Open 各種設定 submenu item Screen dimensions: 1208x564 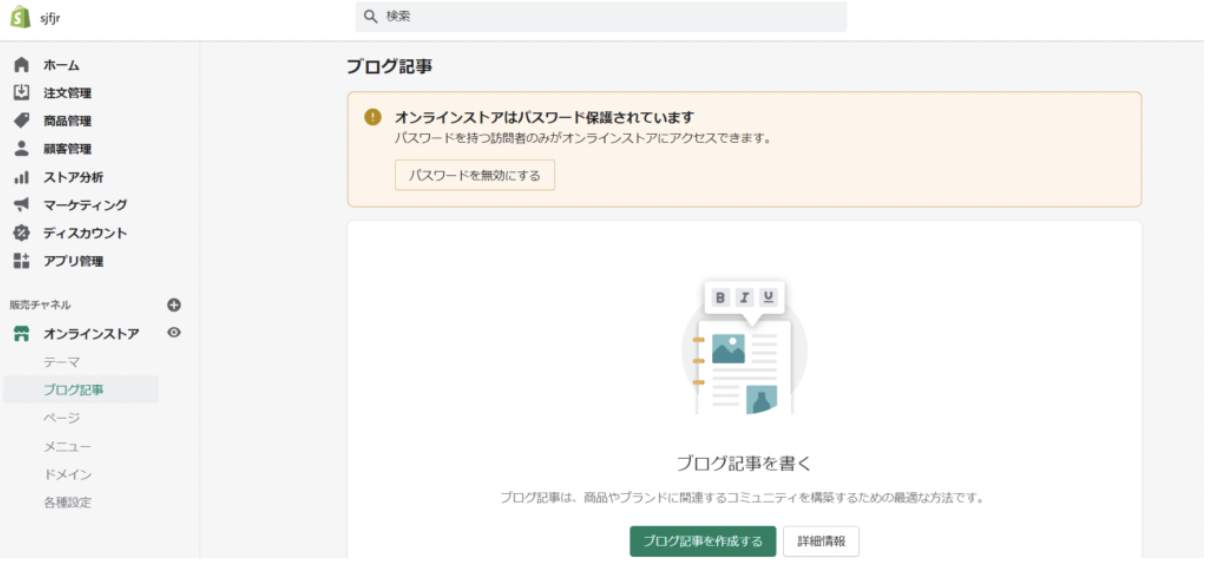(67, 502)
